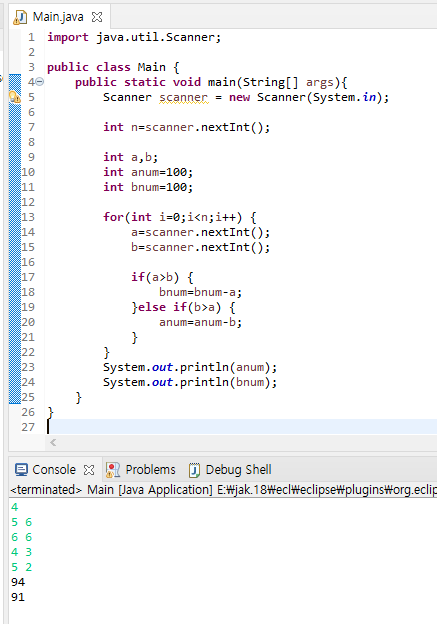Click 'import java.util.Scanner;' on line 1
437x624 pixels.
(x=134, y=37)
